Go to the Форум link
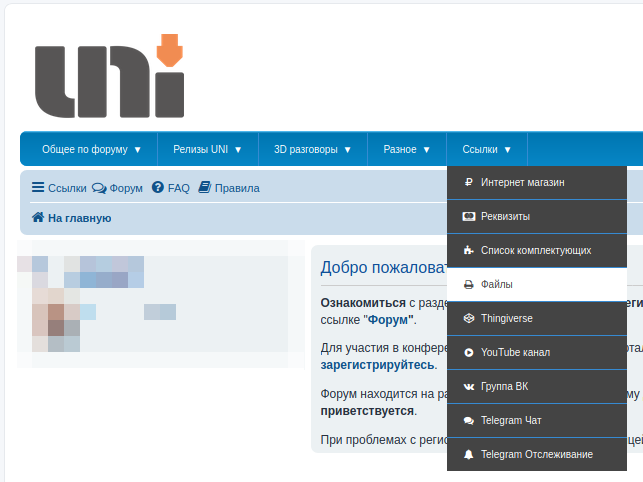The image size is (643, 482). pyautogui.click(x=126, y=188)
